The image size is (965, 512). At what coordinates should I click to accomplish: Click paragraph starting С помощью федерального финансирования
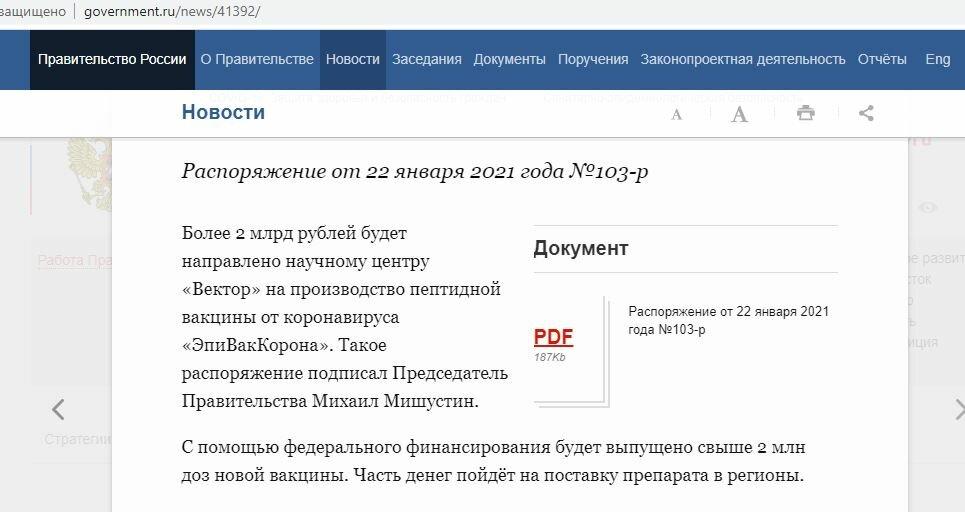(x=494, y=461)
